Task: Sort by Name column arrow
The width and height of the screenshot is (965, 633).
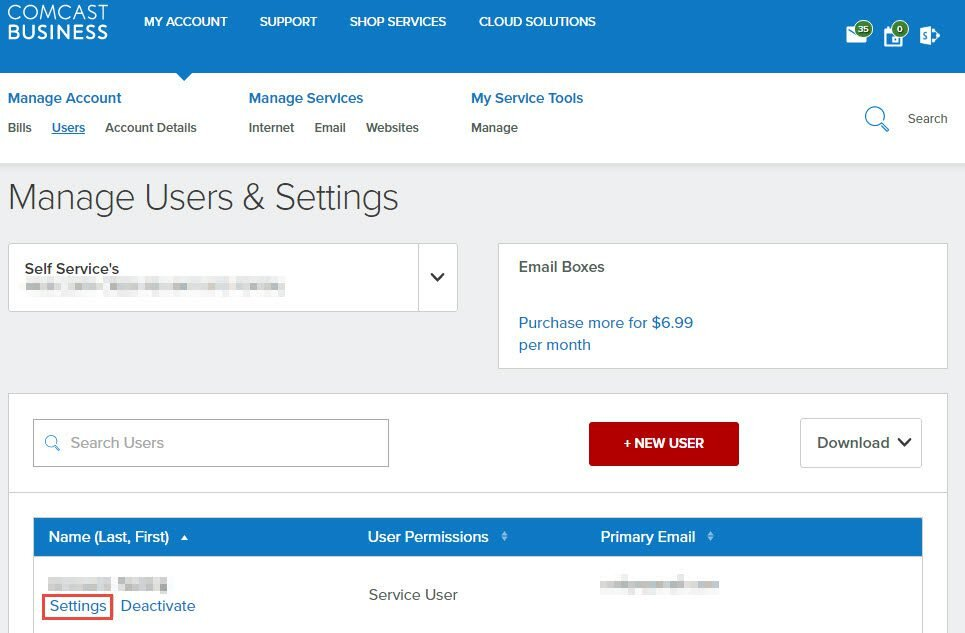Action: coord(184,538)
